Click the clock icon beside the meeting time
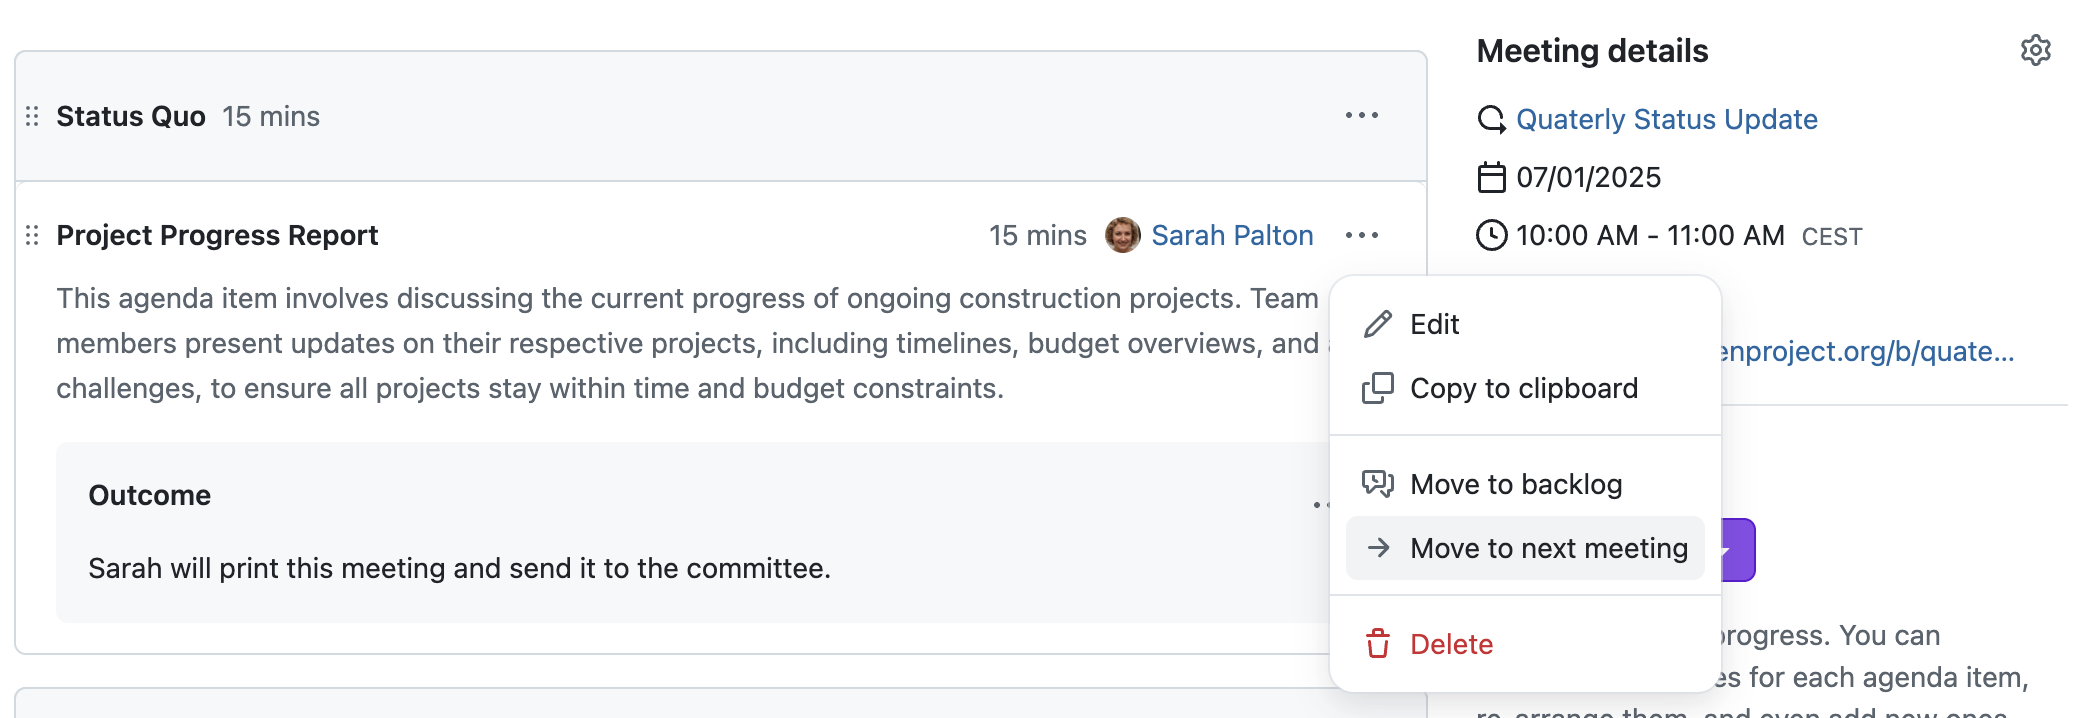The image size is (2086, 718). (x=1492, y=235)
